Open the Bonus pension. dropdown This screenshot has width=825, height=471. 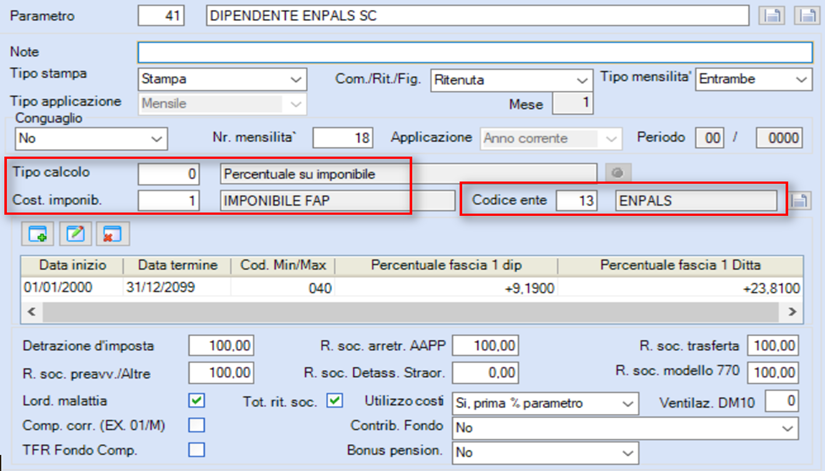pyautogui.click(x=545, y=453)
